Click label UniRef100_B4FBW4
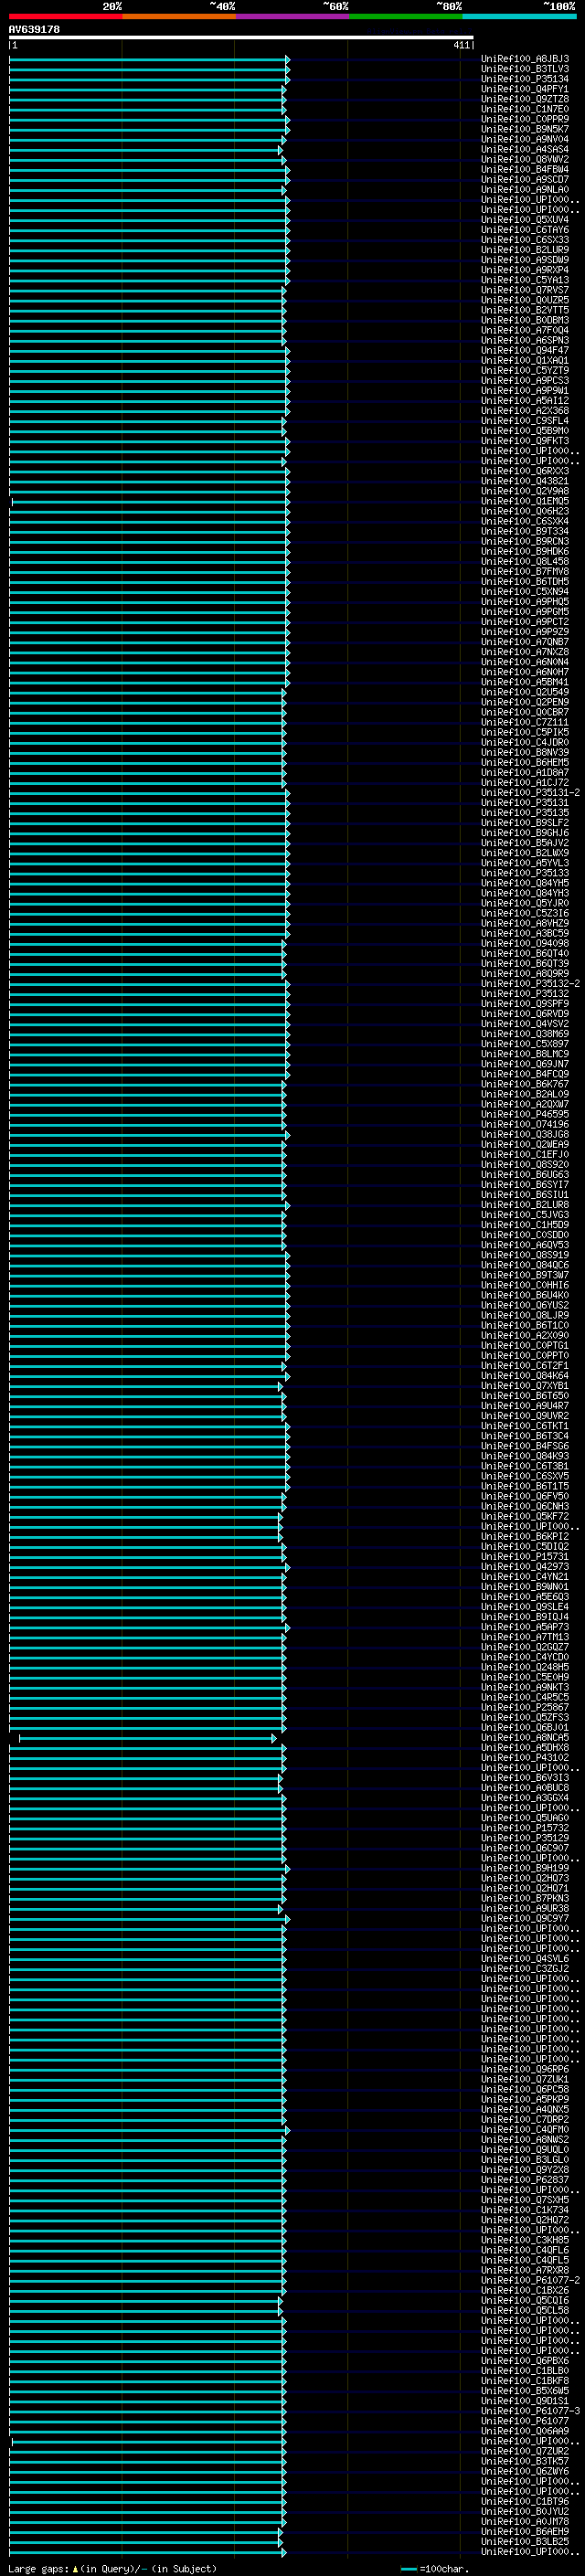This screenshot has width=585, height=2576. point(525,169)
